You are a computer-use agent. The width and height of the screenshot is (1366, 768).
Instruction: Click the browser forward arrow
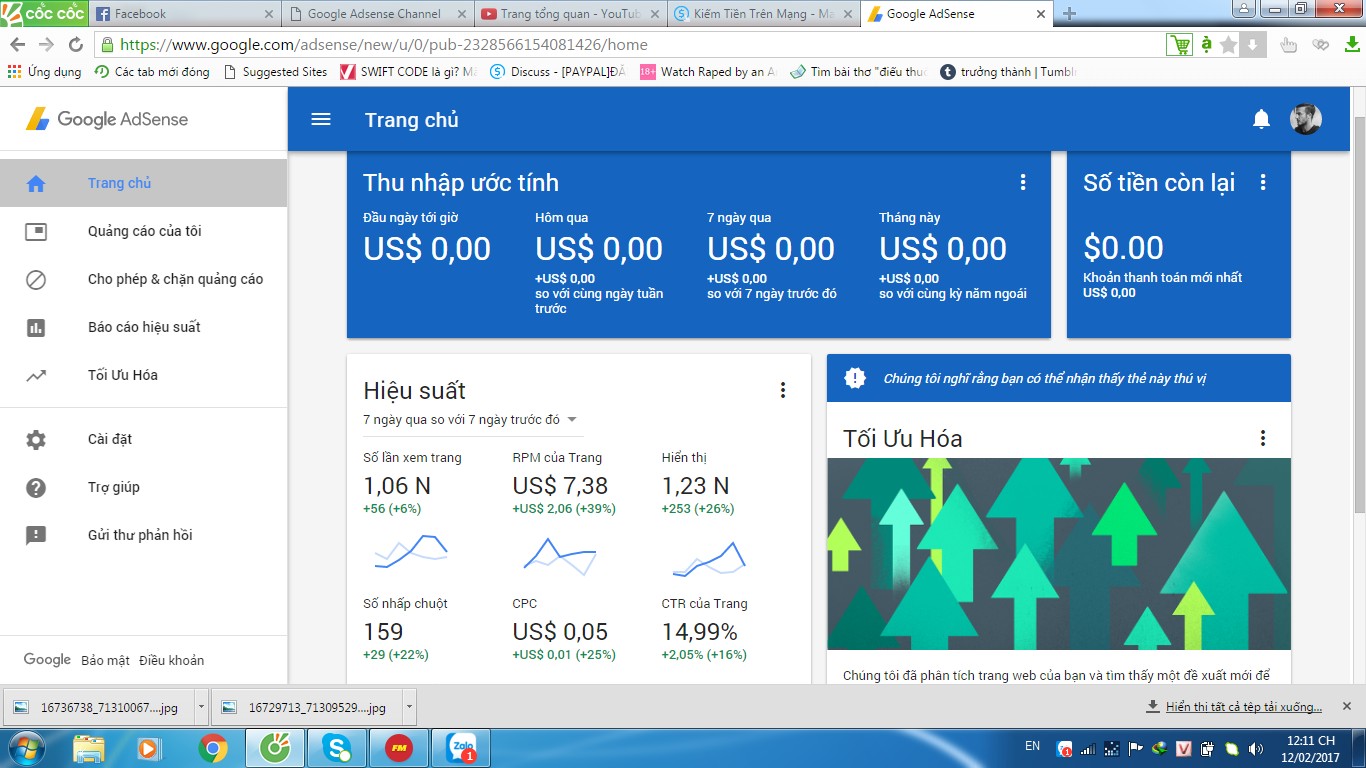point(46,44)
